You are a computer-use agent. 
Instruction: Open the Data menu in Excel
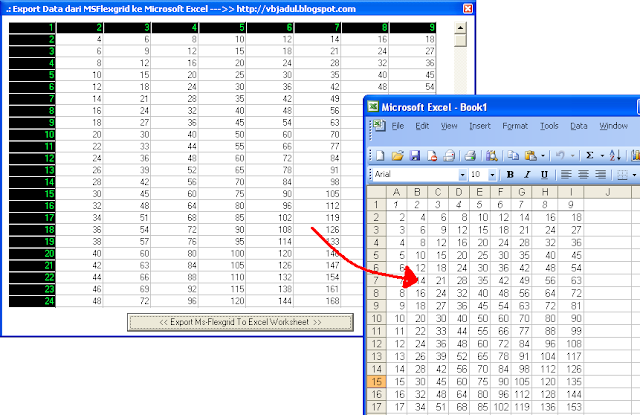click(x=579, y=126)
